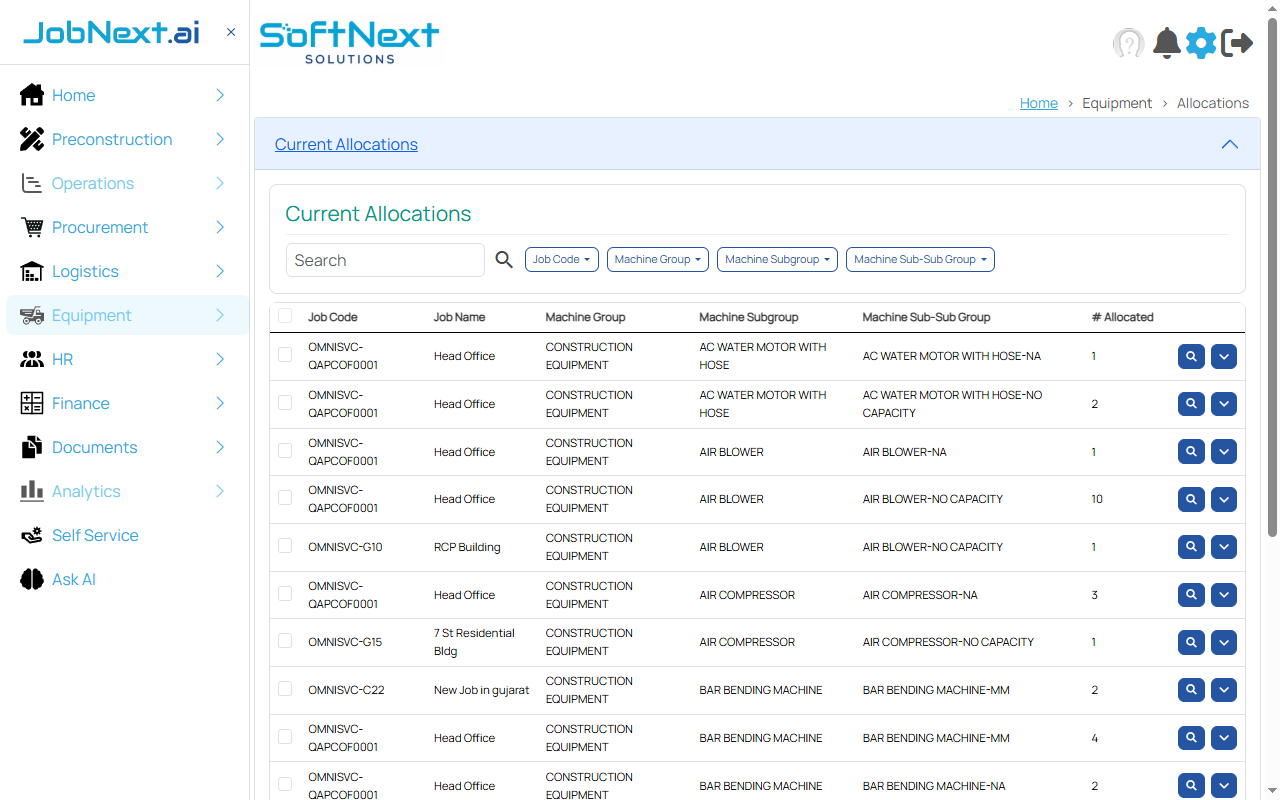Click inside the Search input field
The width and height of the screenshot is (1280, 800).
(385, 259)
